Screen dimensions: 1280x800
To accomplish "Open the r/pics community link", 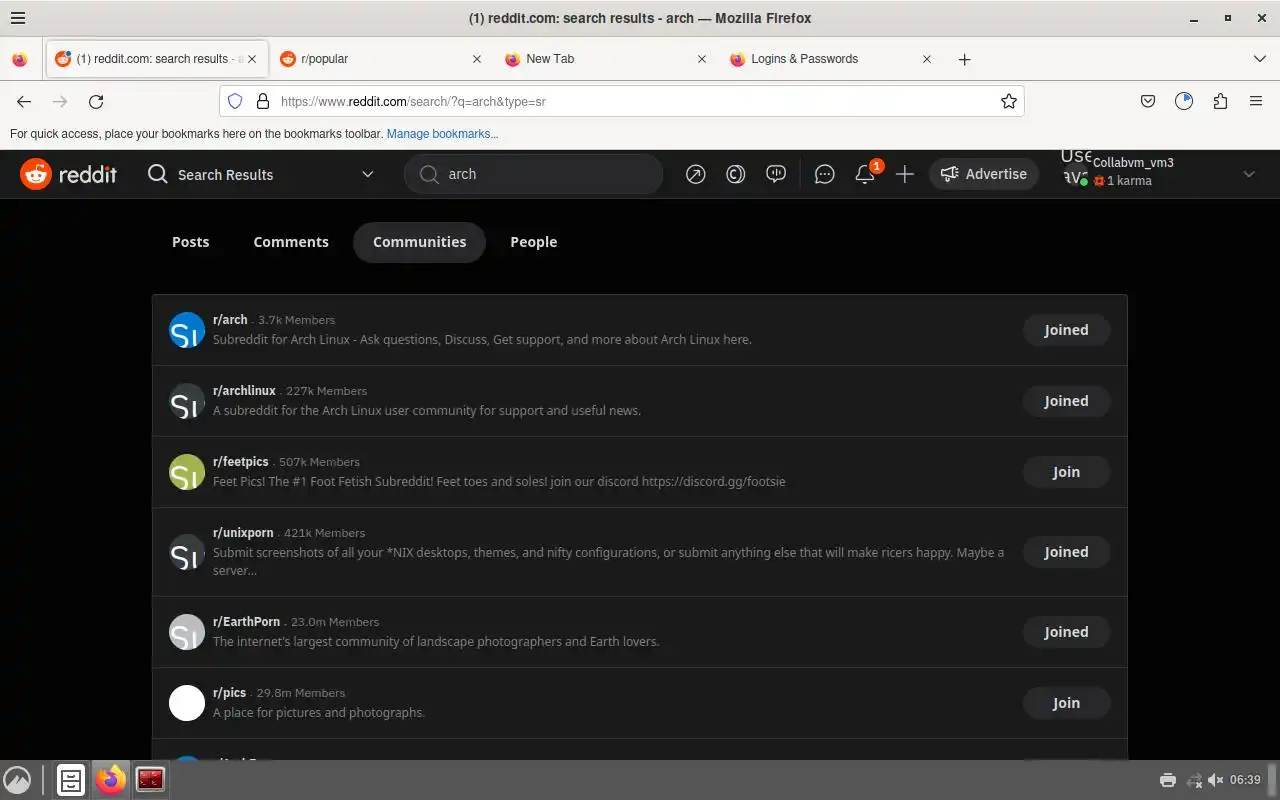I will click(x=229, y=693).
